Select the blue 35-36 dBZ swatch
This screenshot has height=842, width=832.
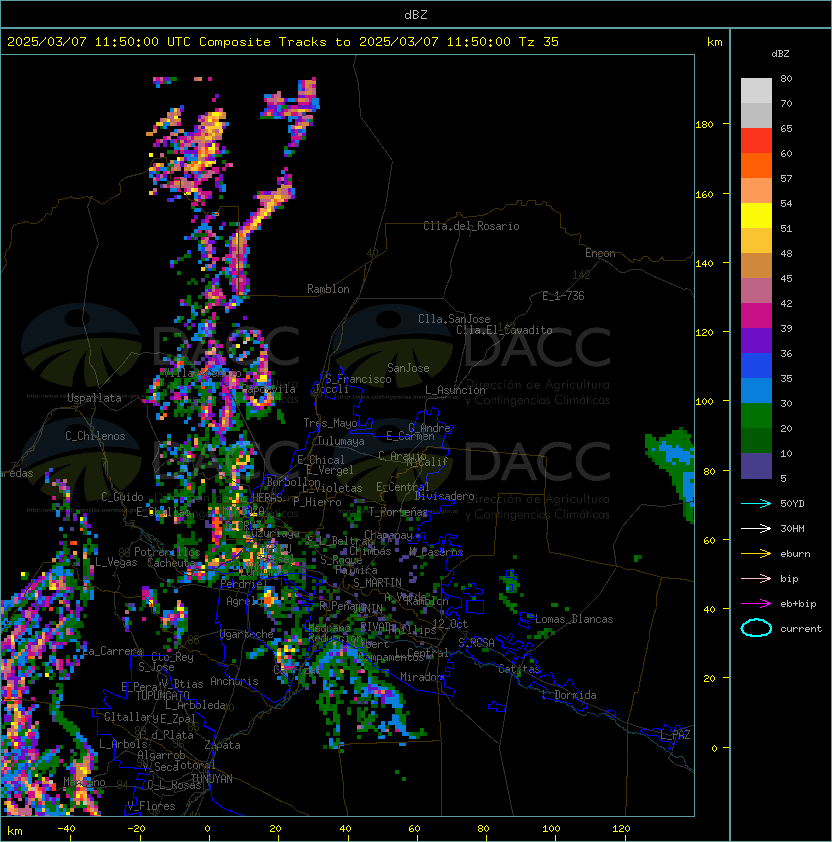click(x=756, y=366)
